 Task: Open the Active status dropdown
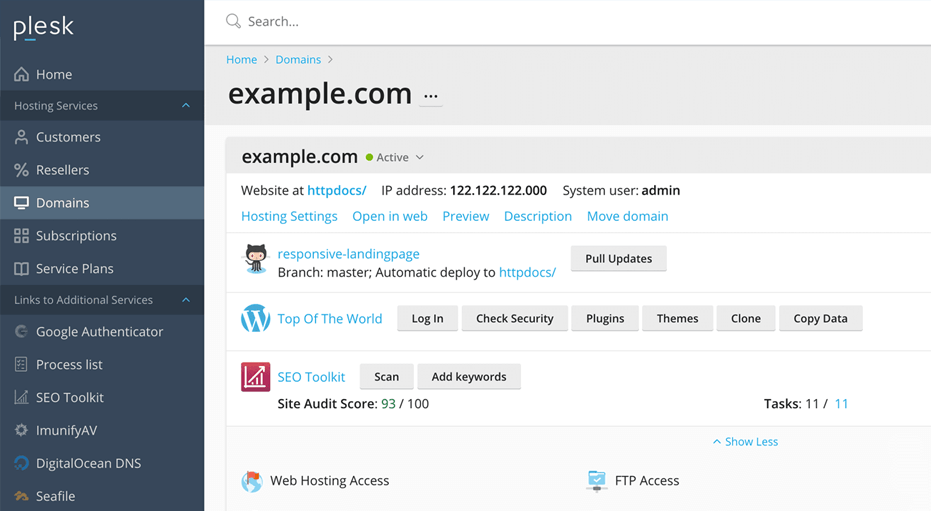(x=419, y=158)
